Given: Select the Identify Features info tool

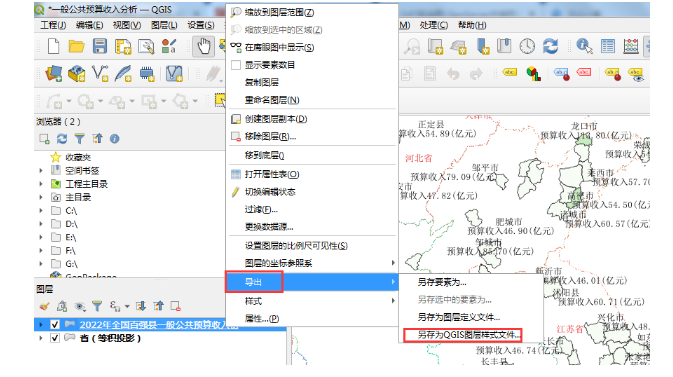Looking at the screenshot, I should [x=585, y=46].
